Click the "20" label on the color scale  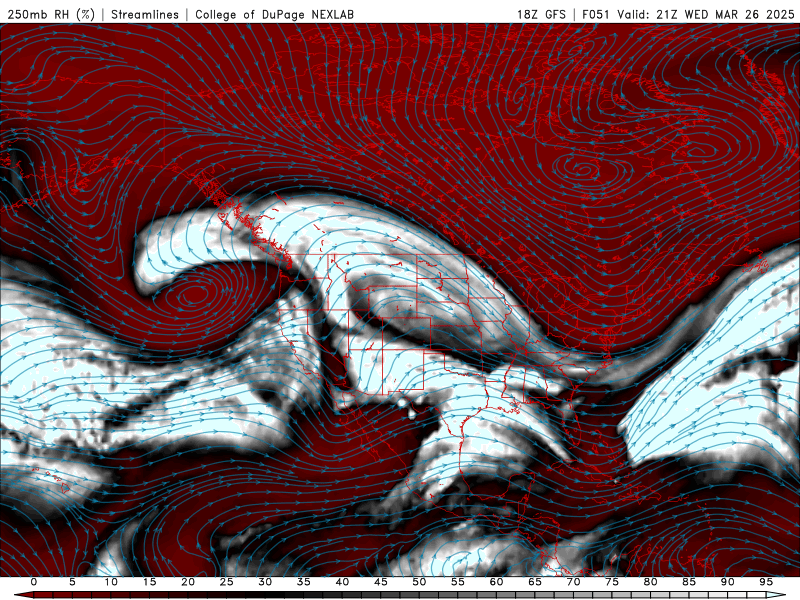tap(188, 582)
